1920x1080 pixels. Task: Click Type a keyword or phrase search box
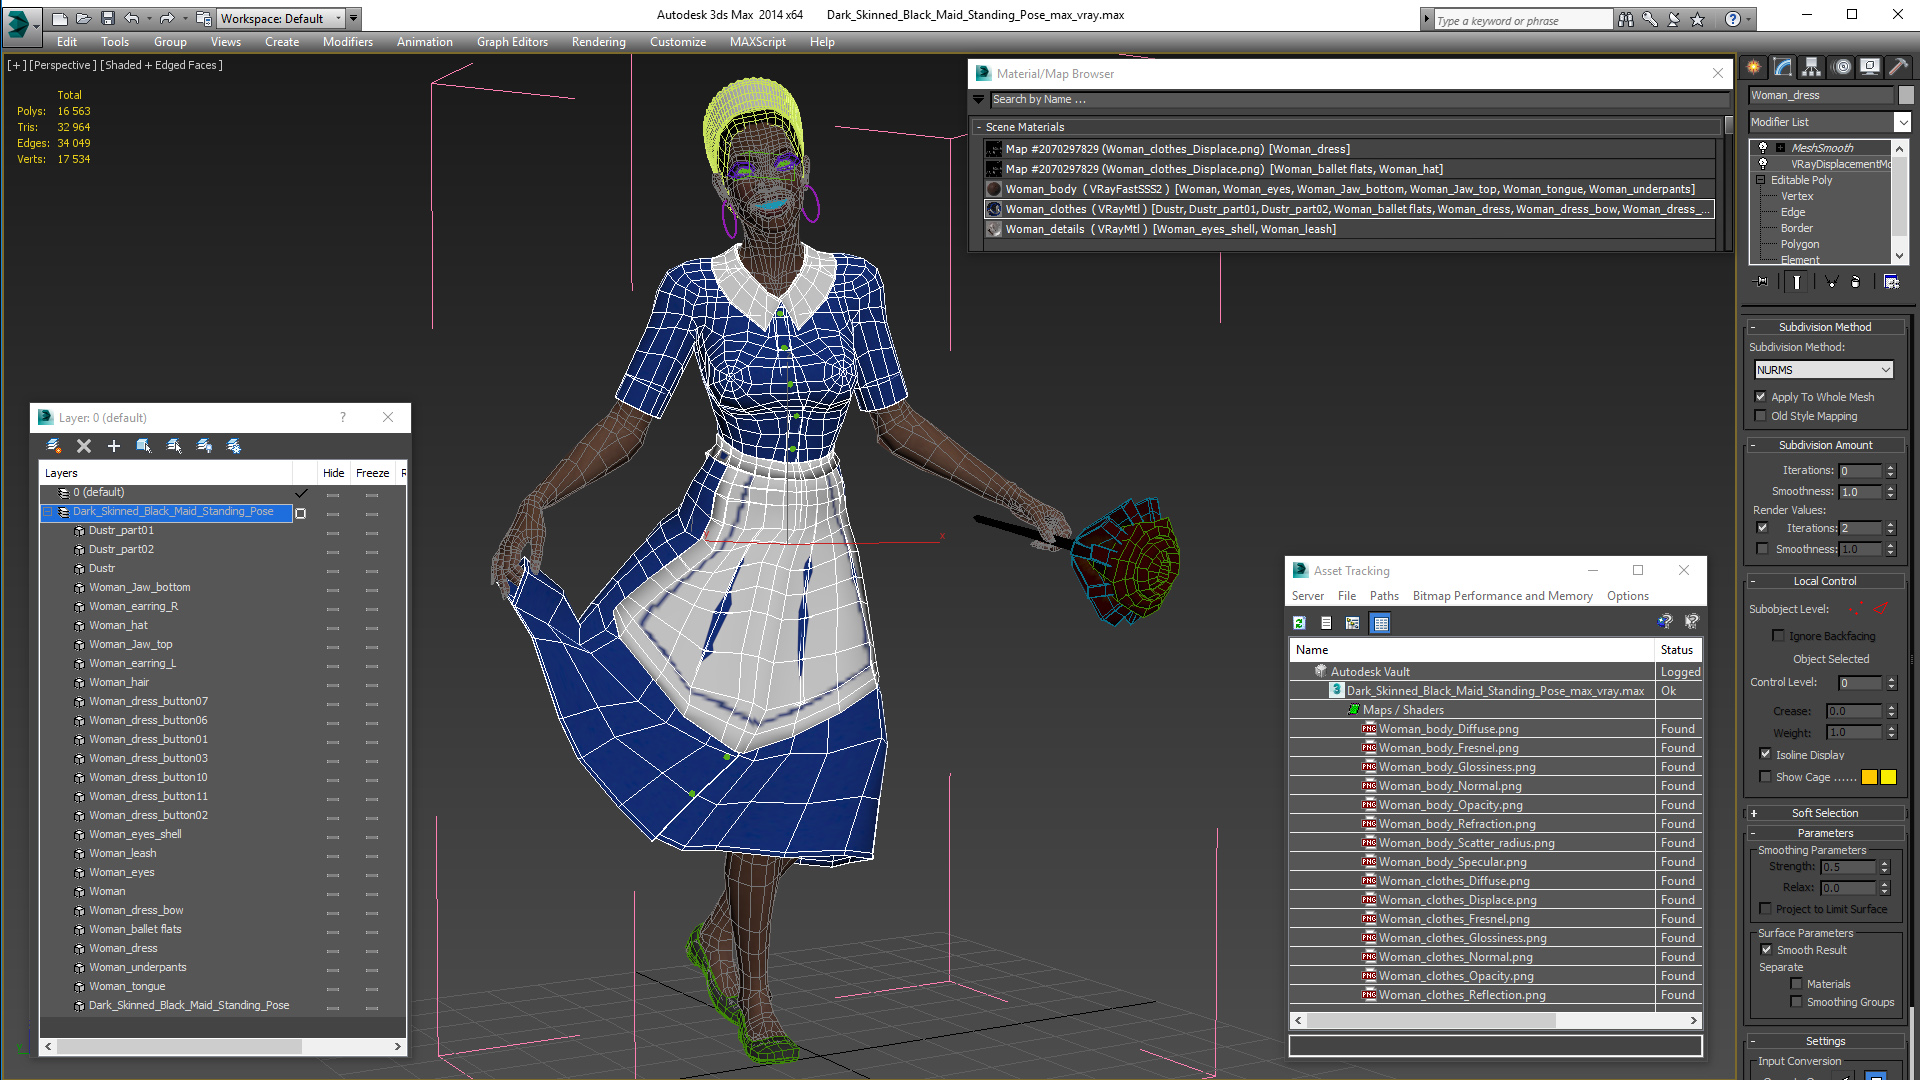point(1522,20)
